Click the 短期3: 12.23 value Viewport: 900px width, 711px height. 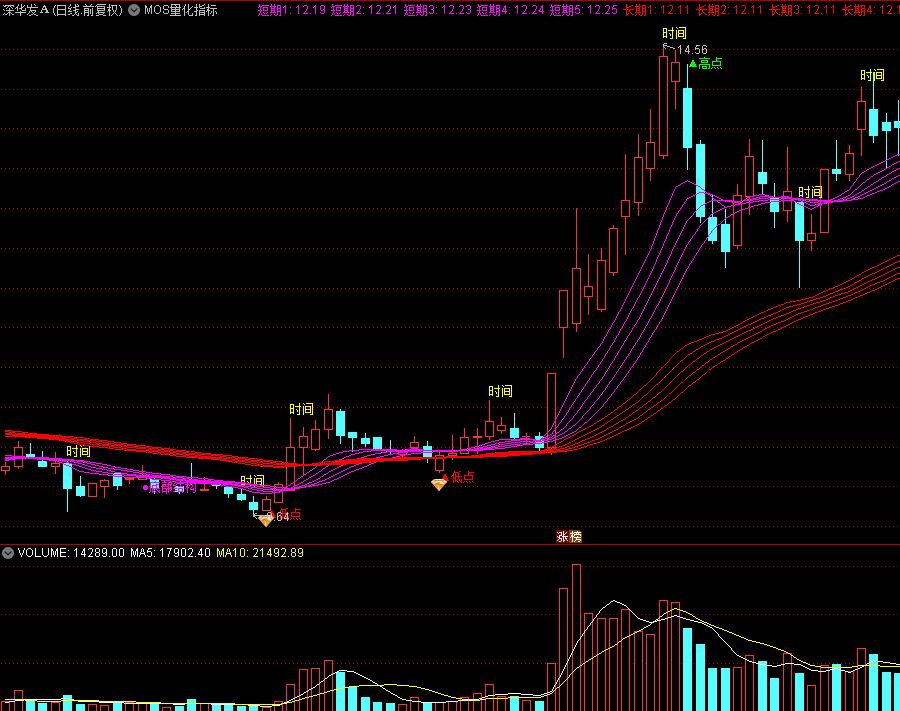click(x=437, y=10)
